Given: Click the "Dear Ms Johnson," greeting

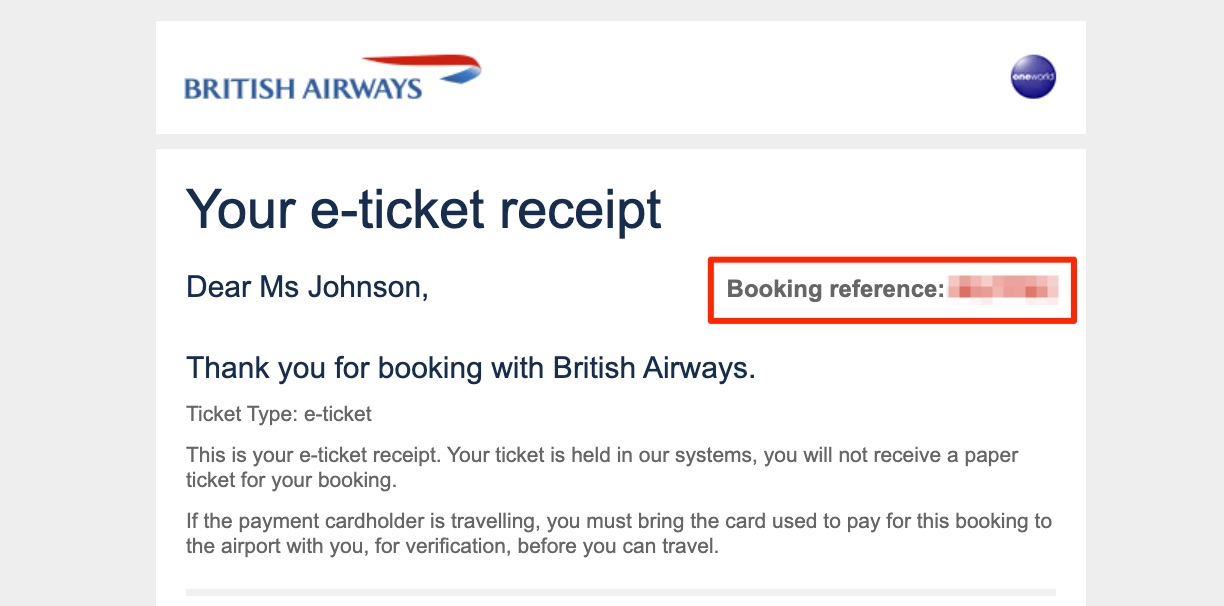Looking at the screenshot, I should click(307, 288).
